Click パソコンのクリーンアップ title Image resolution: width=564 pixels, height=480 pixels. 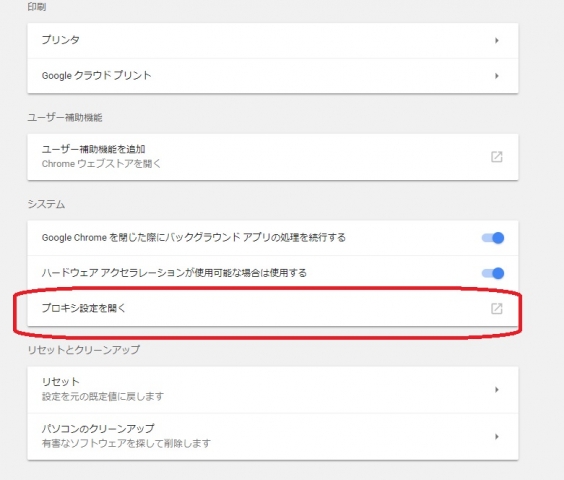pyautogui.click(x=98, y=428)
